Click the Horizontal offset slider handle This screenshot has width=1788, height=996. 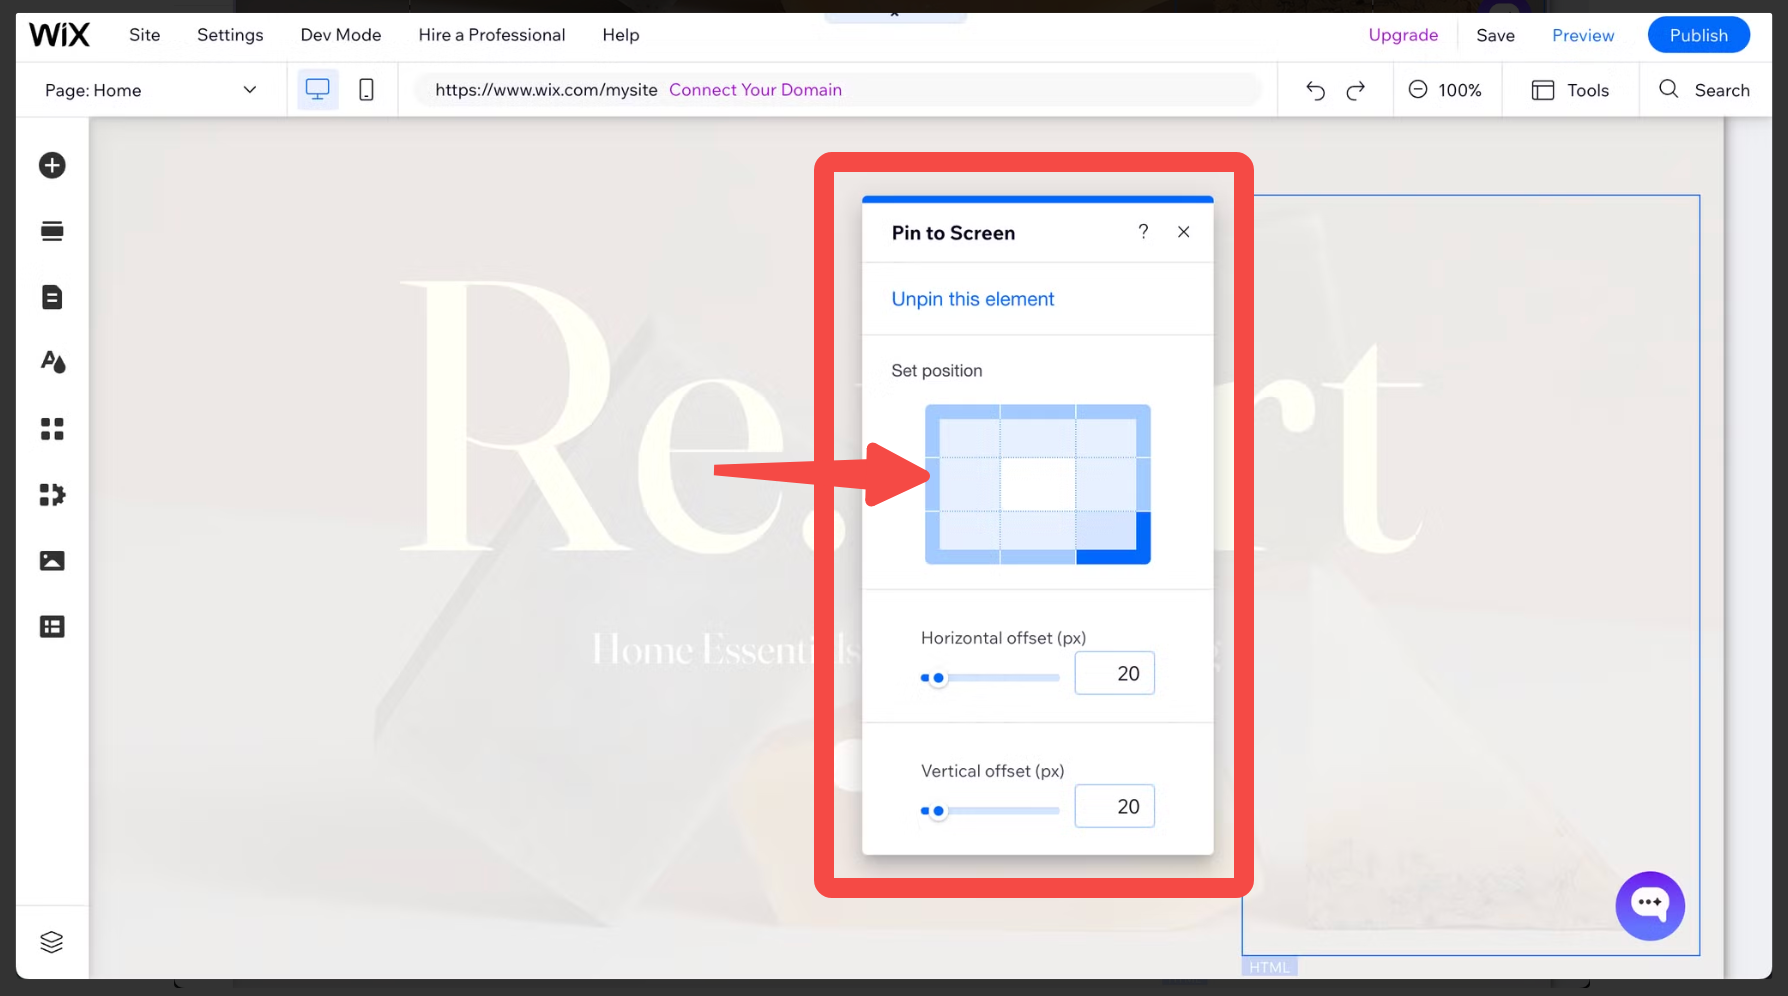938,678
